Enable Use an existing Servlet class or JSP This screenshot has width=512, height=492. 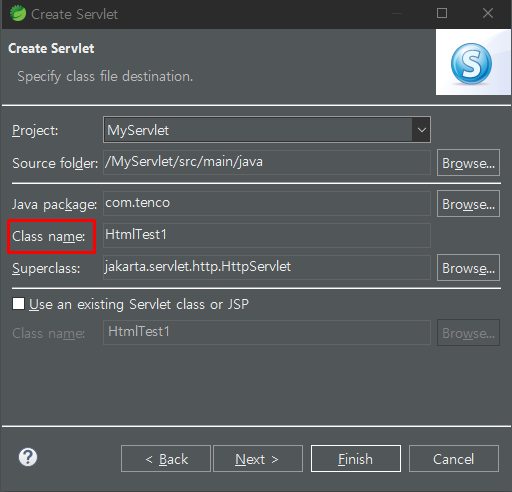pos(18,304)
